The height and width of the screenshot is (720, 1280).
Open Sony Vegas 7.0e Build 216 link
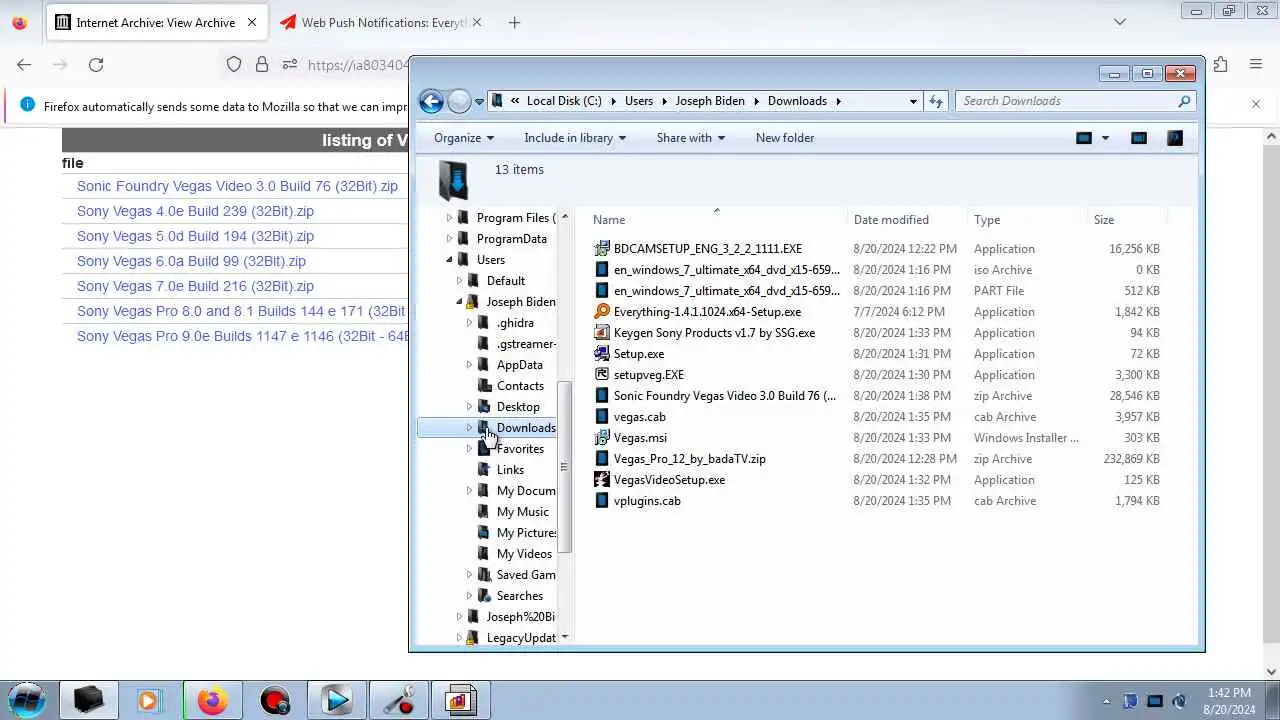click(195, 286)
